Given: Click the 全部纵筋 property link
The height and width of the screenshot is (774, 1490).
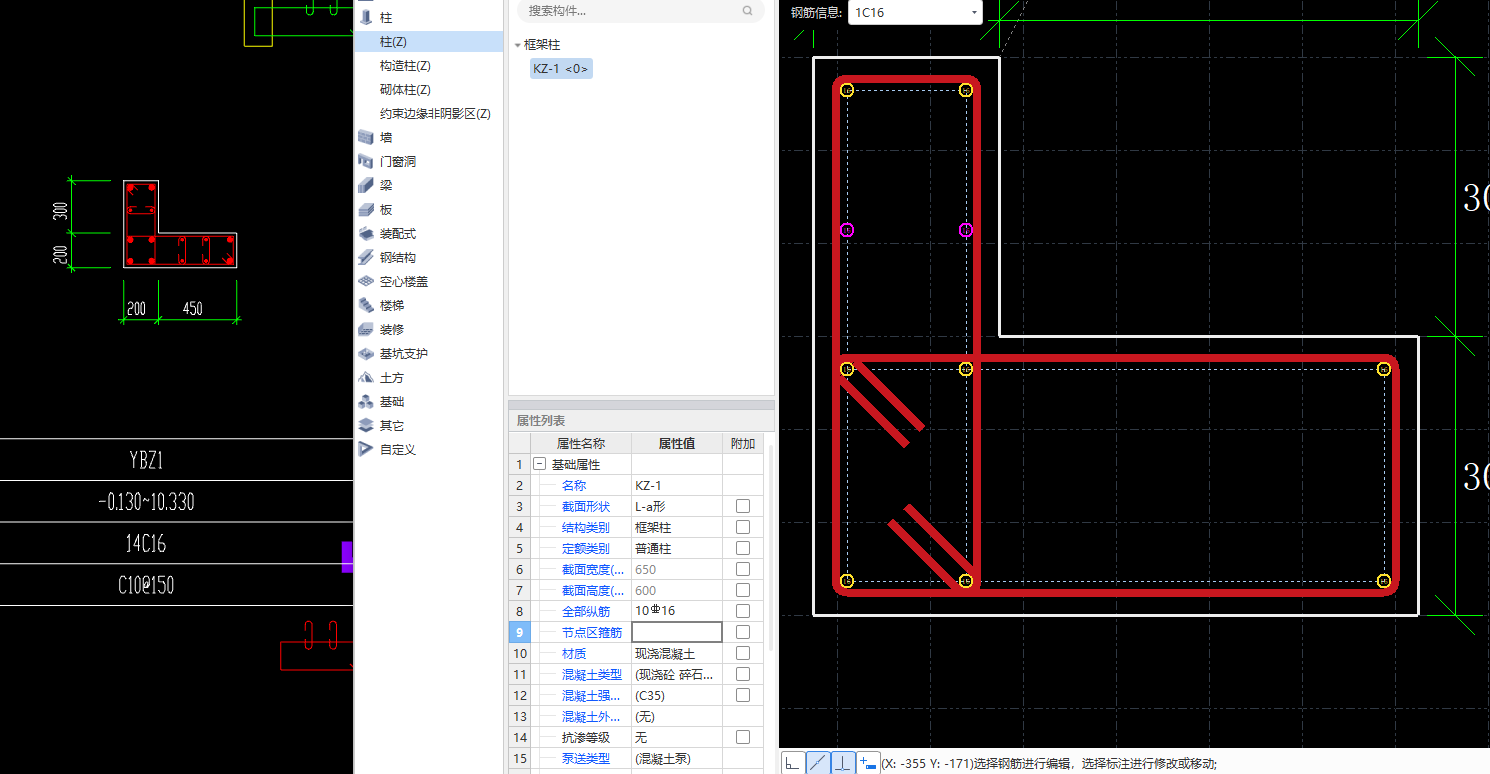Looking at the screenshot, I should click(x=585, y=611).
